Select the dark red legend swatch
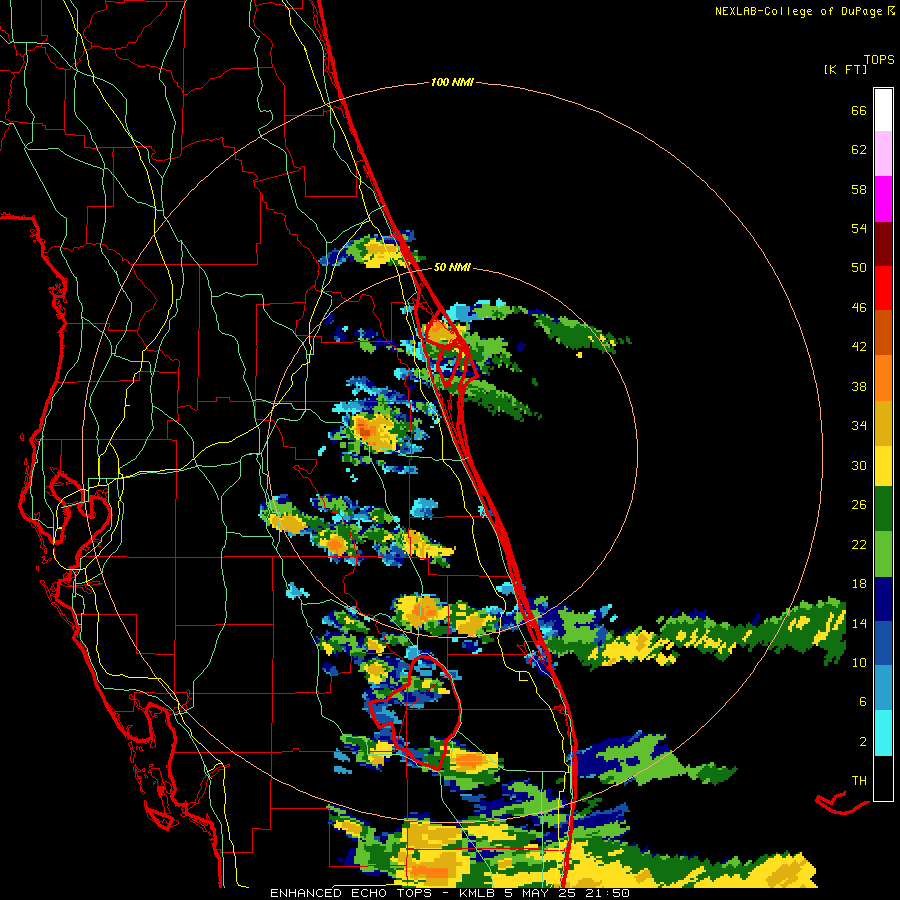Image resolution: width=900 pixels, height=900 pixels. (883, 244)
